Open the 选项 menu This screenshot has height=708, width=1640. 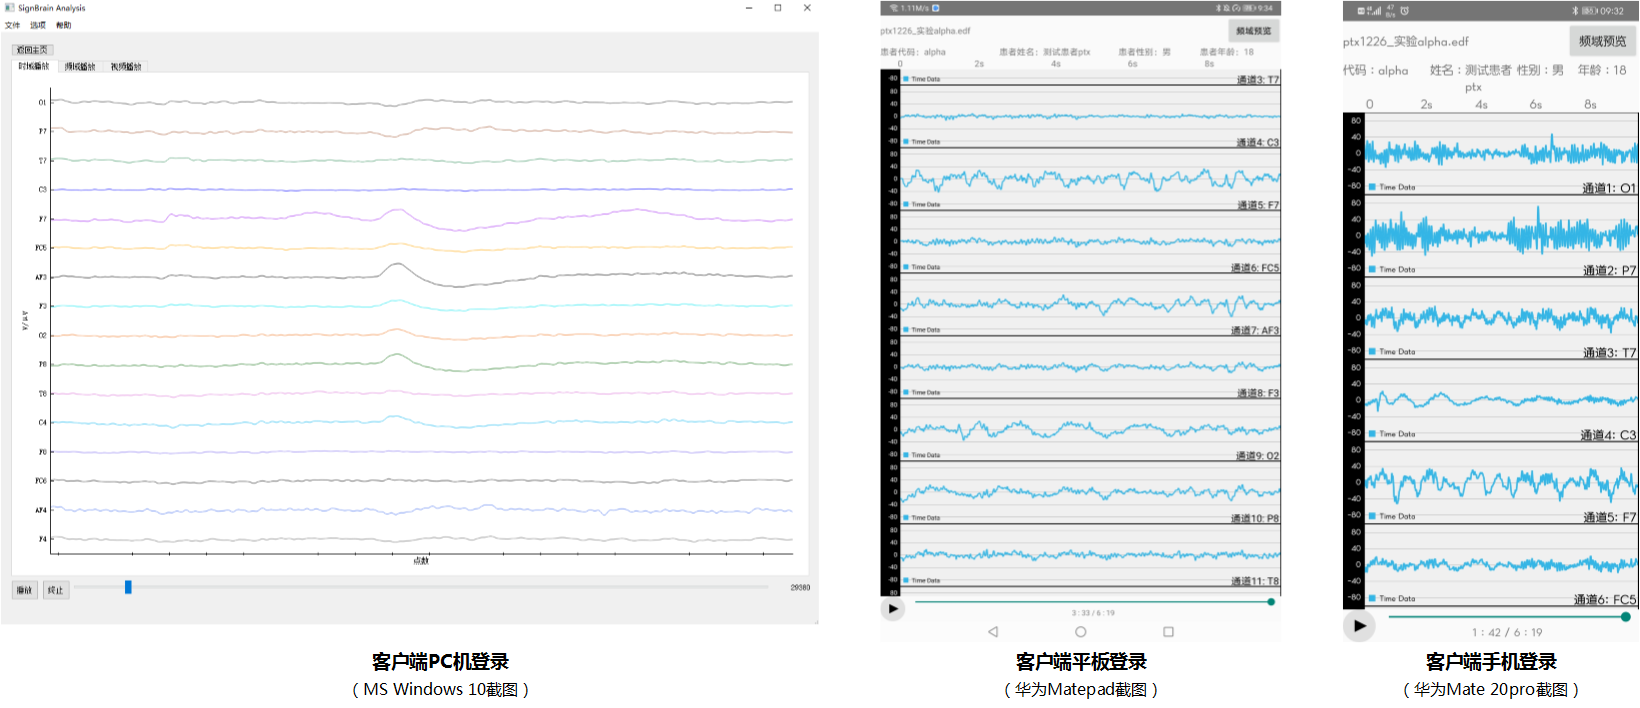coord(38,25)
